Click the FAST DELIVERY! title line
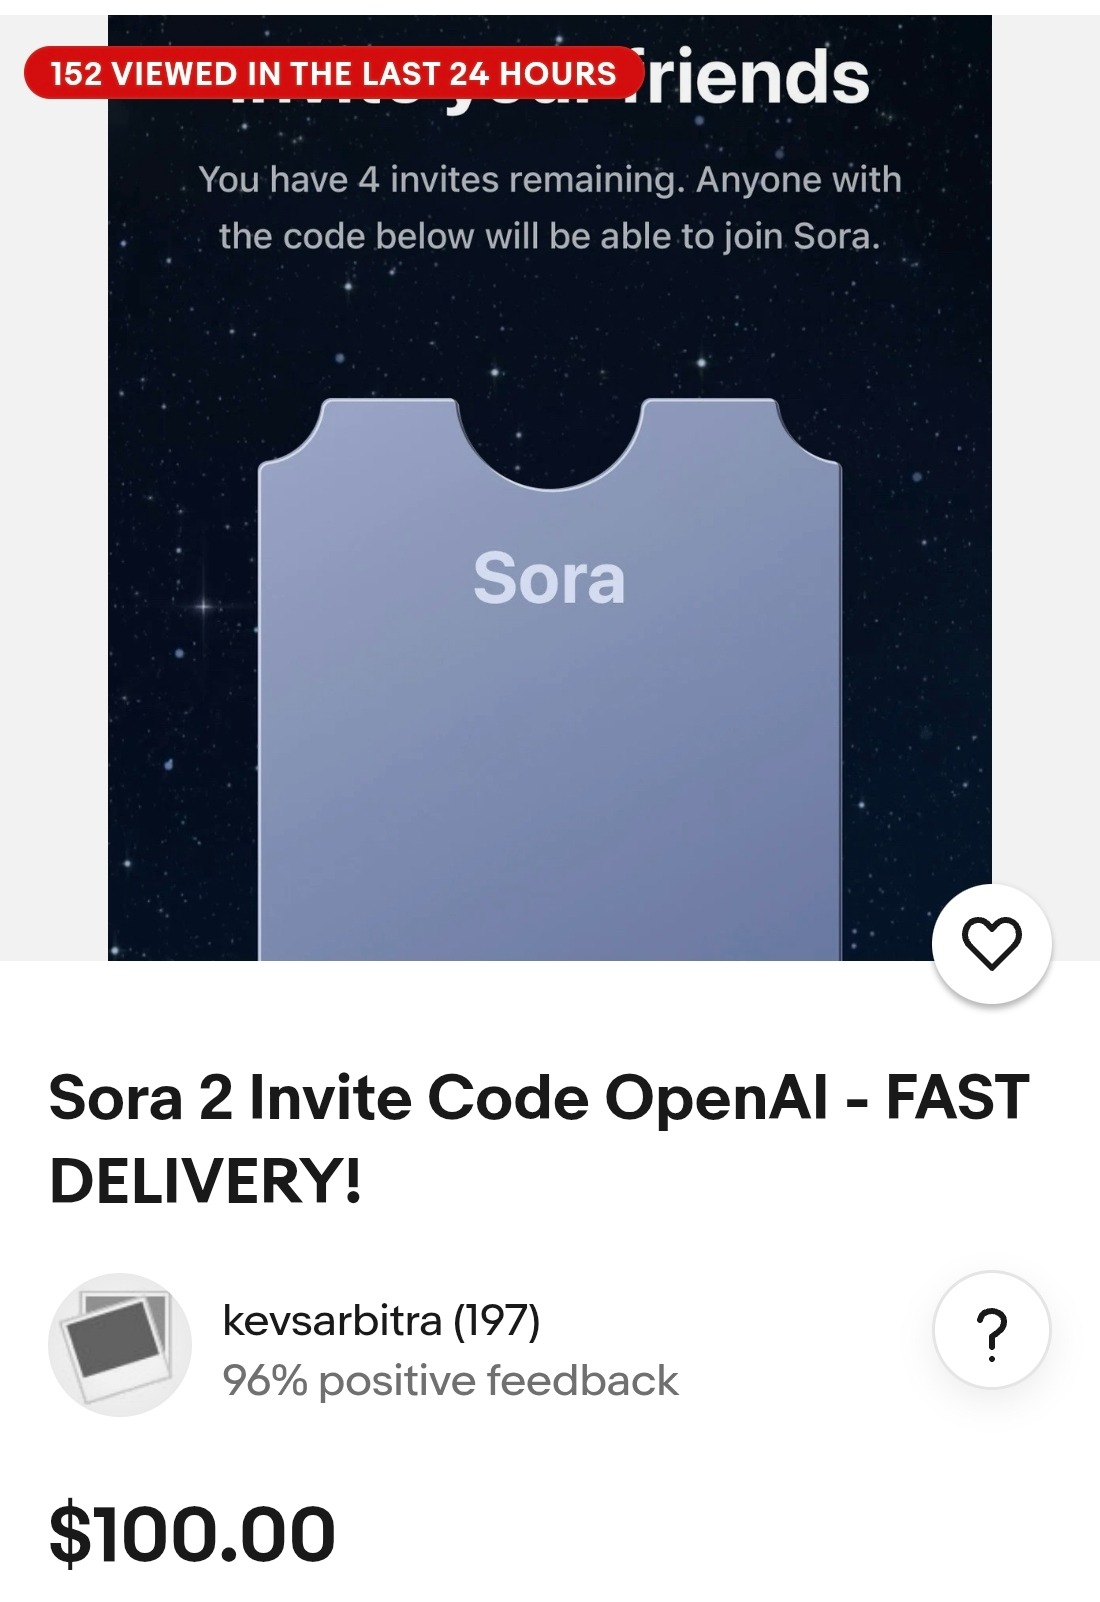 (205, 1181)
